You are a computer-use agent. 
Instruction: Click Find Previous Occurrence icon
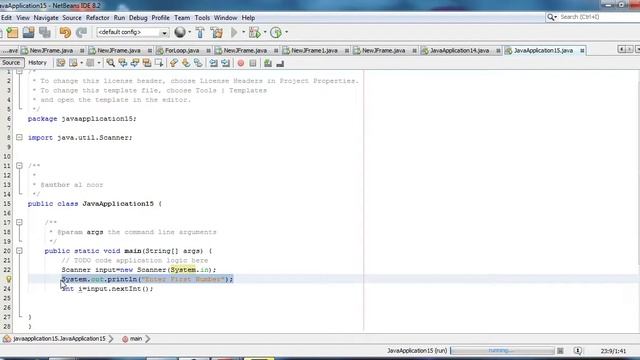coord(122,63)
